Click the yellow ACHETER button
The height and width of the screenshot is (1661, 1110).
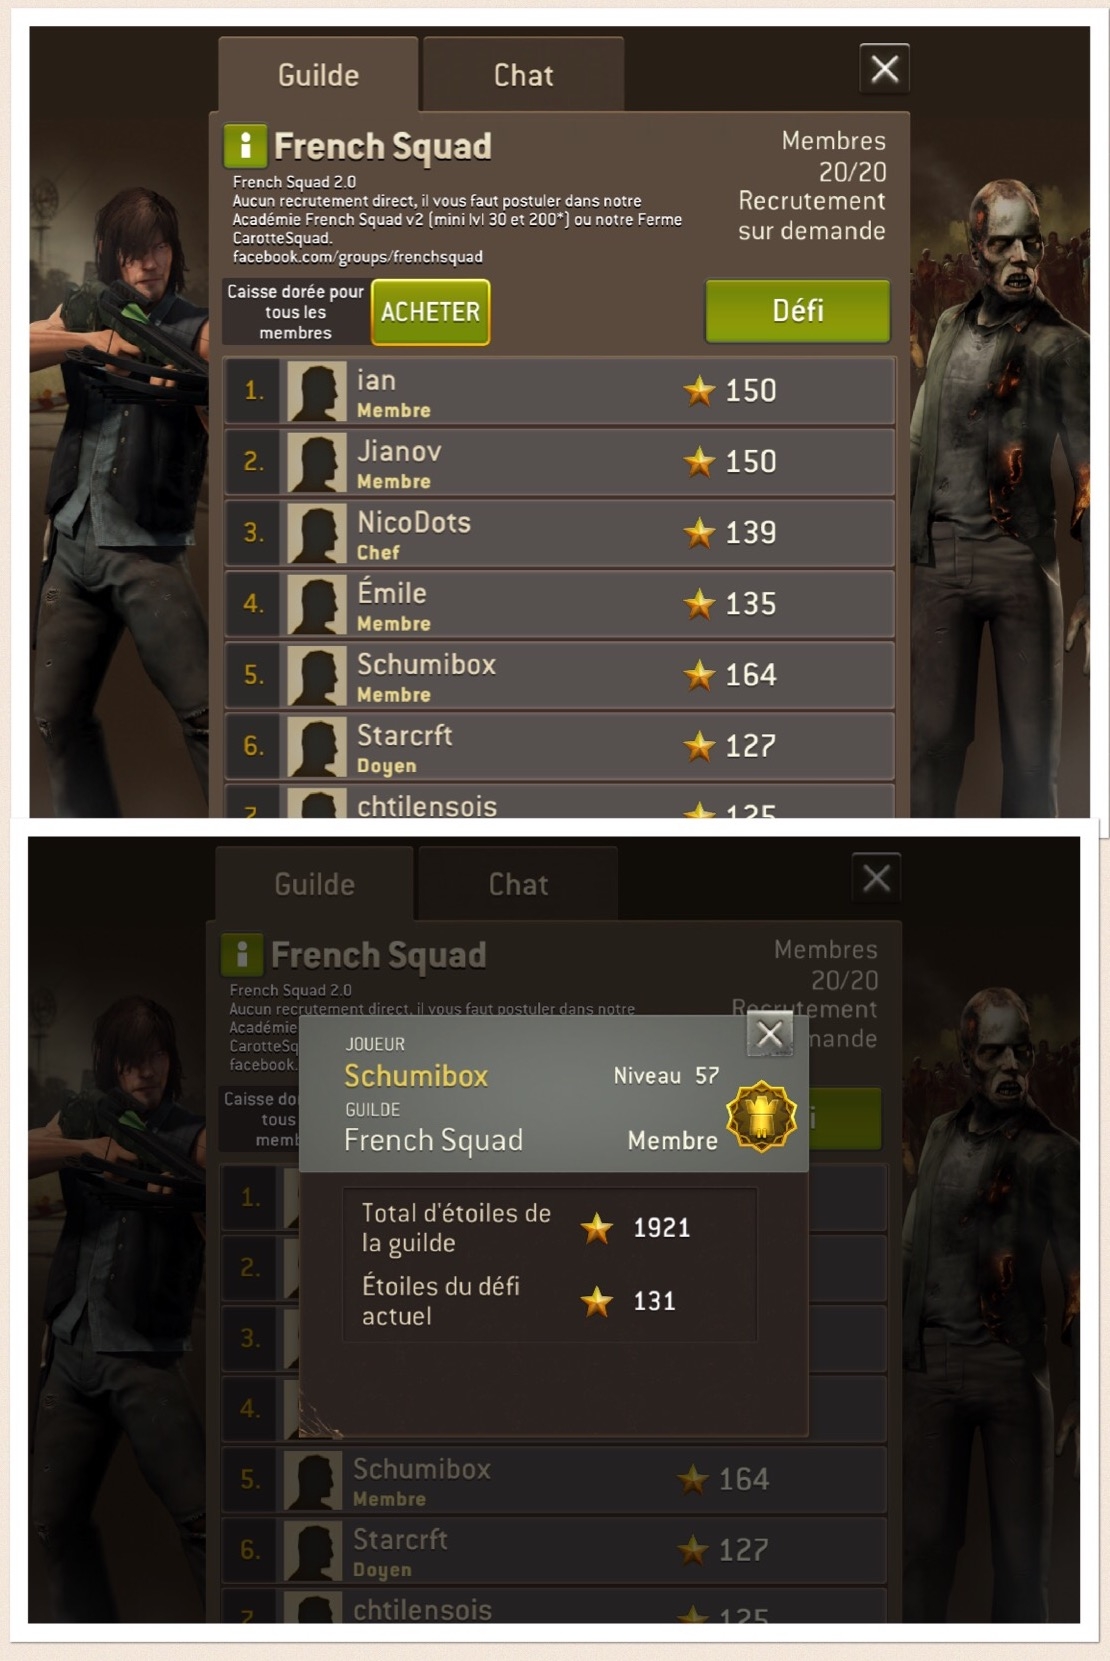click(431, 312)
